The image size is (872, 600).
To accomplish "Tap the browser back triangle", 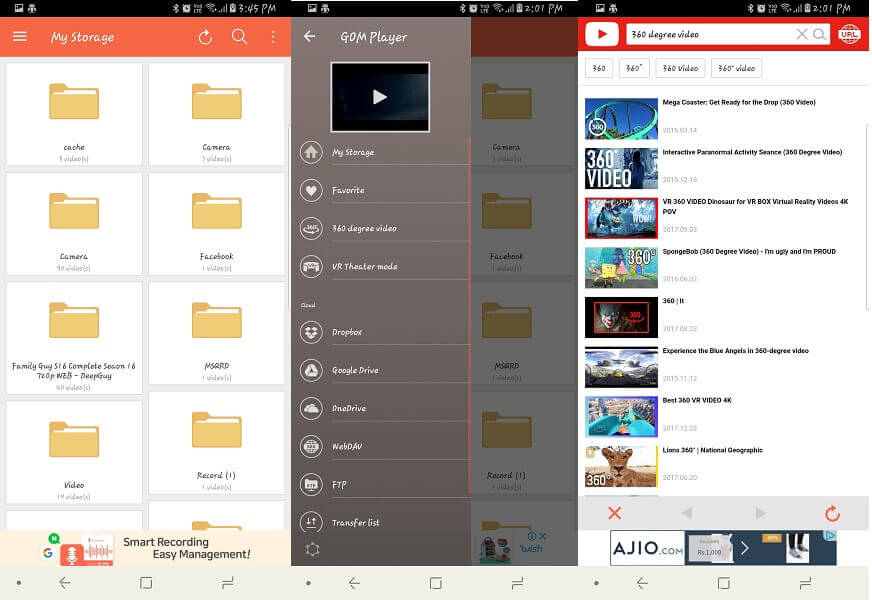I will 687,513.
